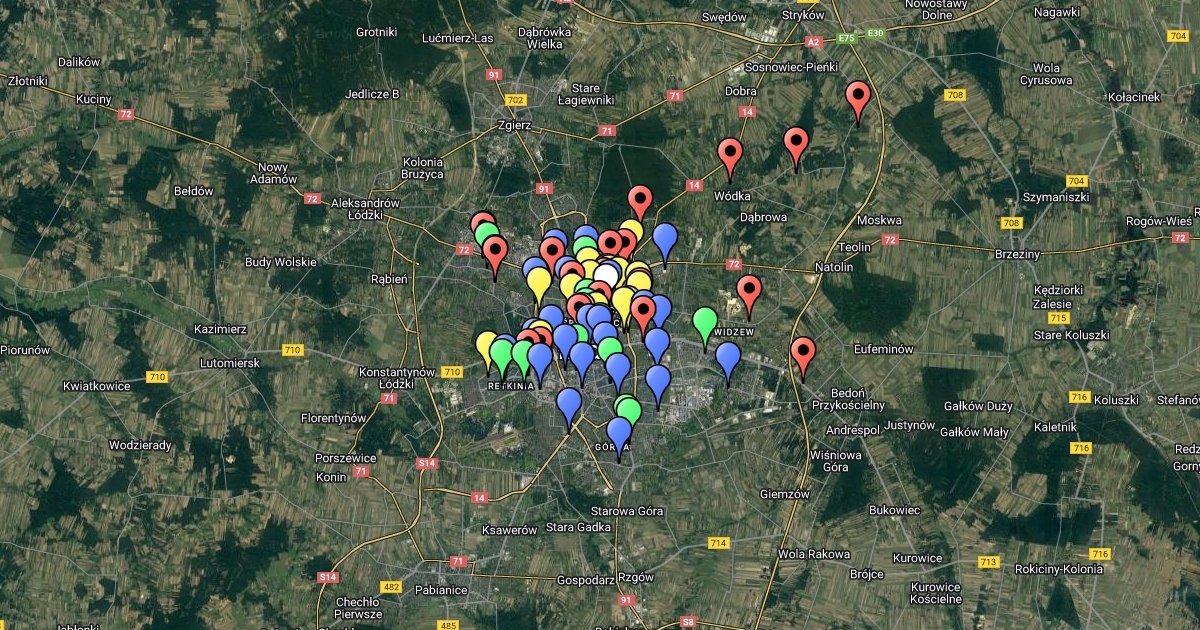The height and width of the screenshot is (630, 1200).
Task: Click the Kwiatkowice label
Action: click(98, 385)
